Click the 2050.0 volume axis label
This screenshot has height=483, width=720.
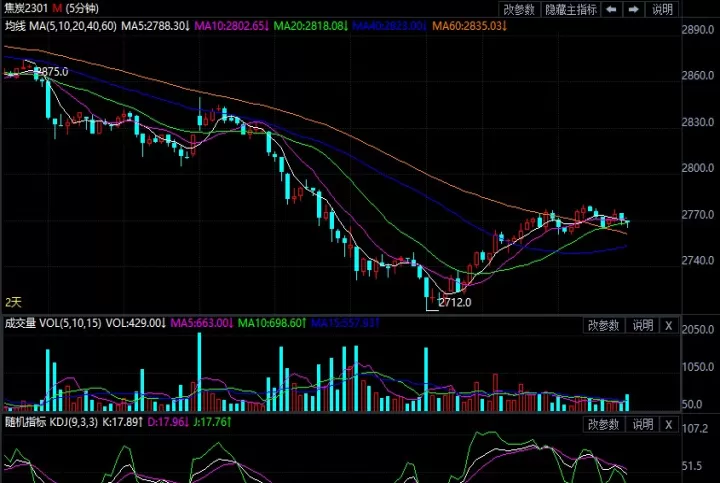(x=698, y=330)
